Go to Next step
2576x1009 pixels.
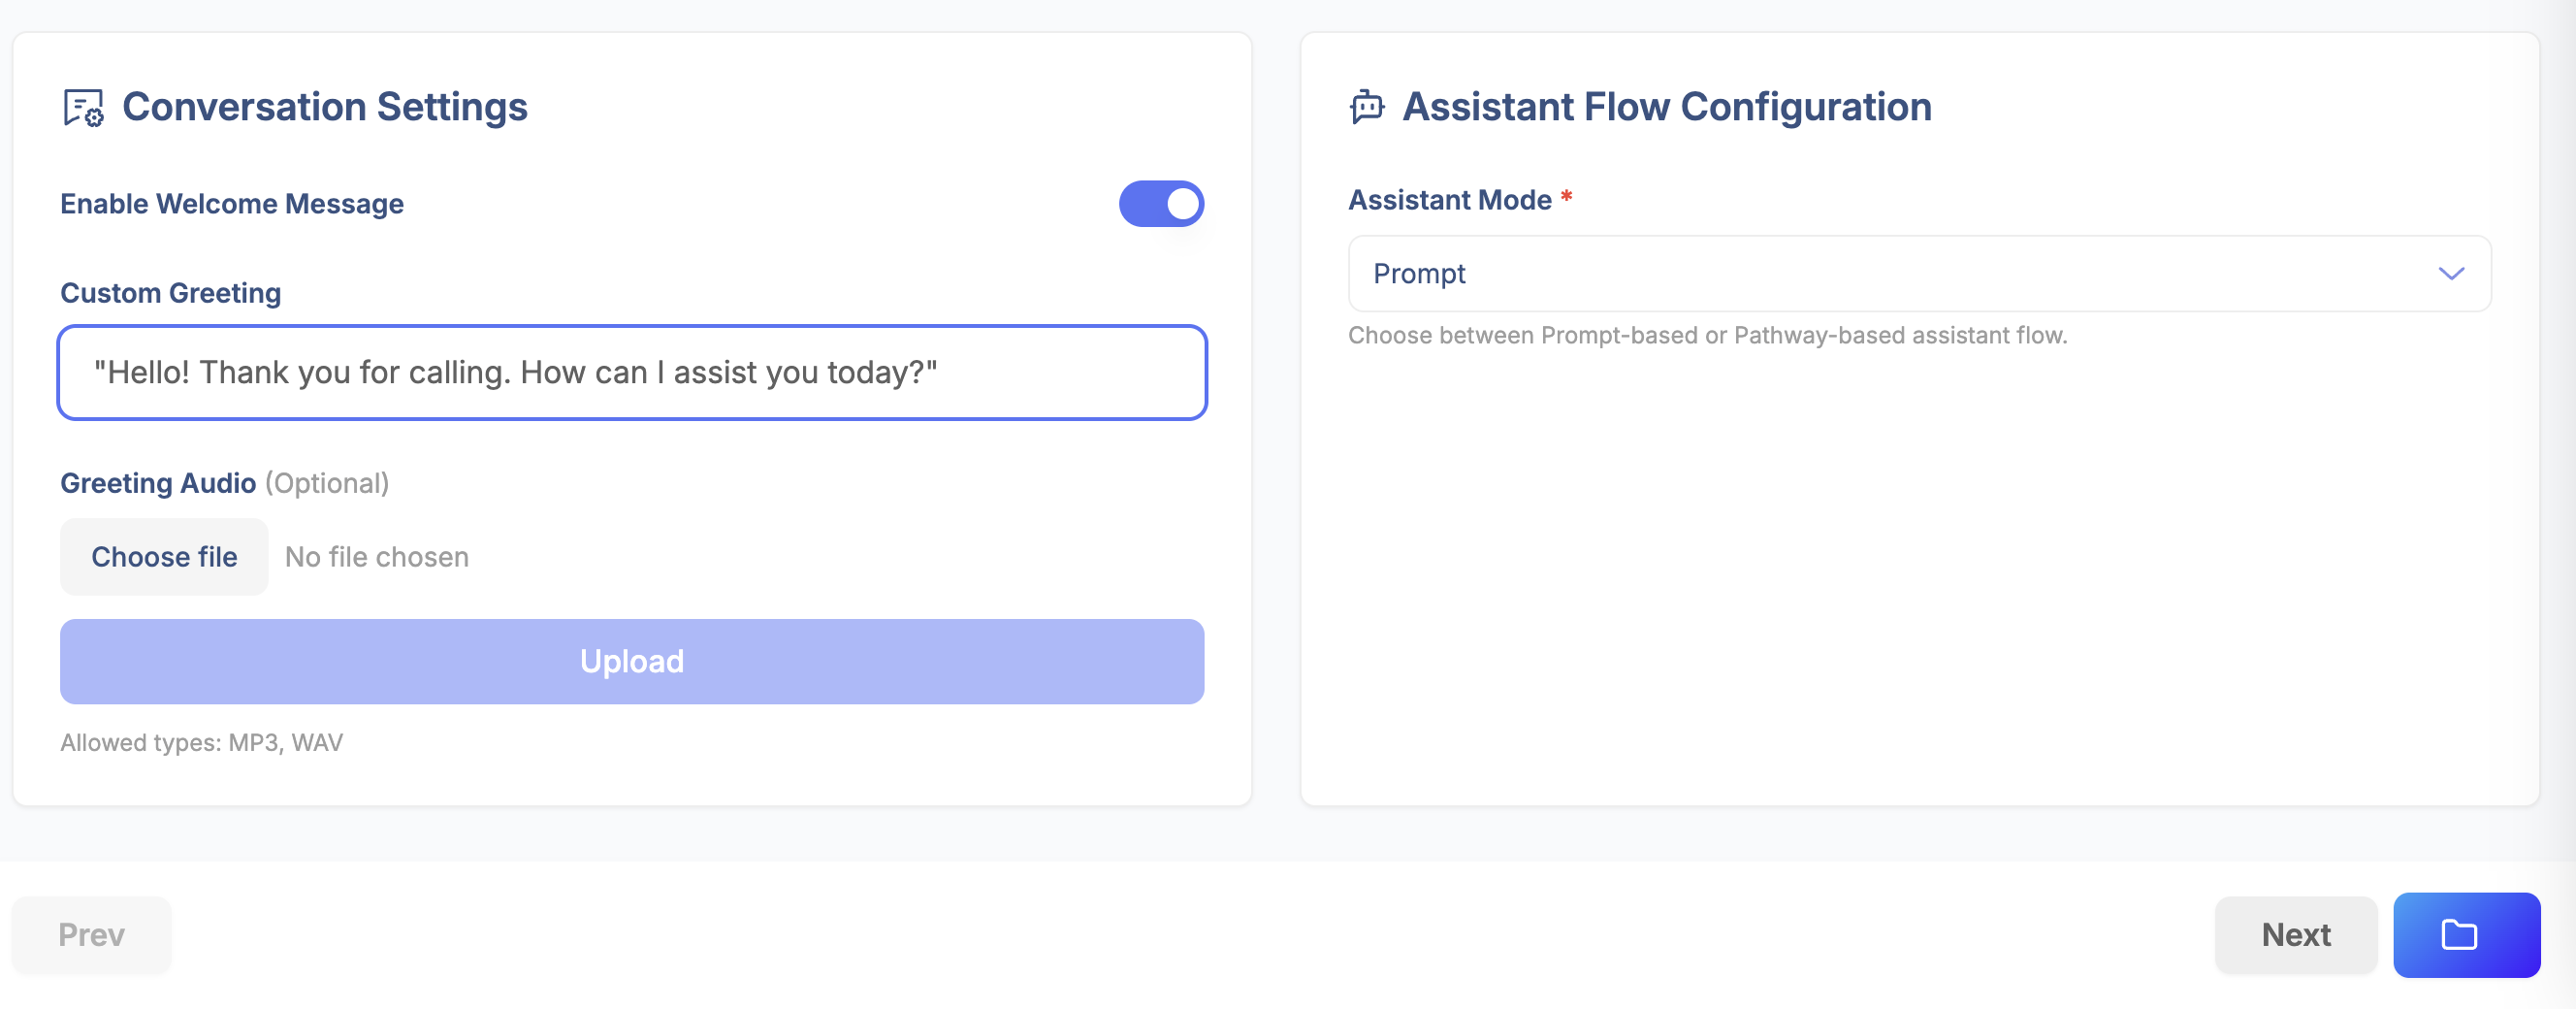pyautogui.click(x=2295, y=934)
